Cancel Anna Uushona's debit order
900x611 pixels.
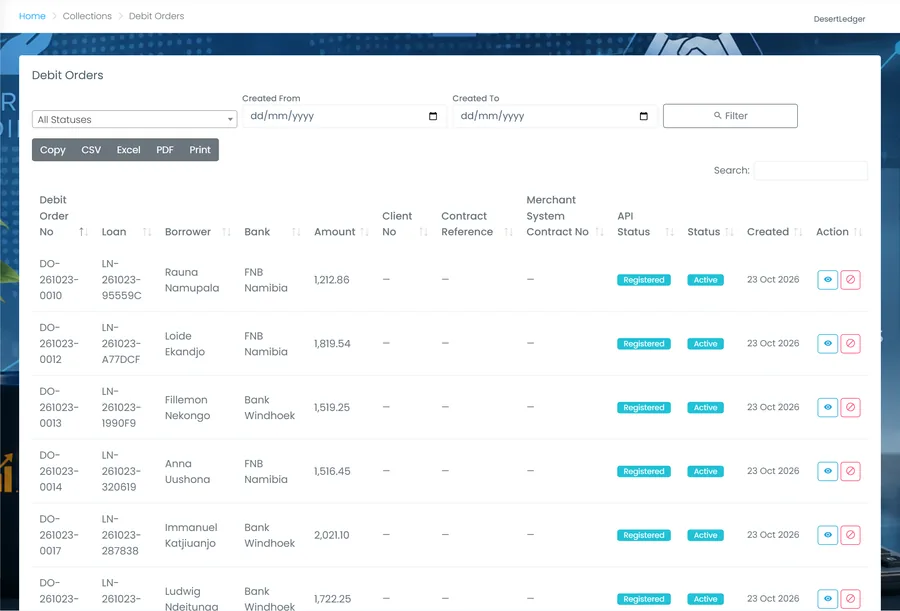[x=850, y=471]
